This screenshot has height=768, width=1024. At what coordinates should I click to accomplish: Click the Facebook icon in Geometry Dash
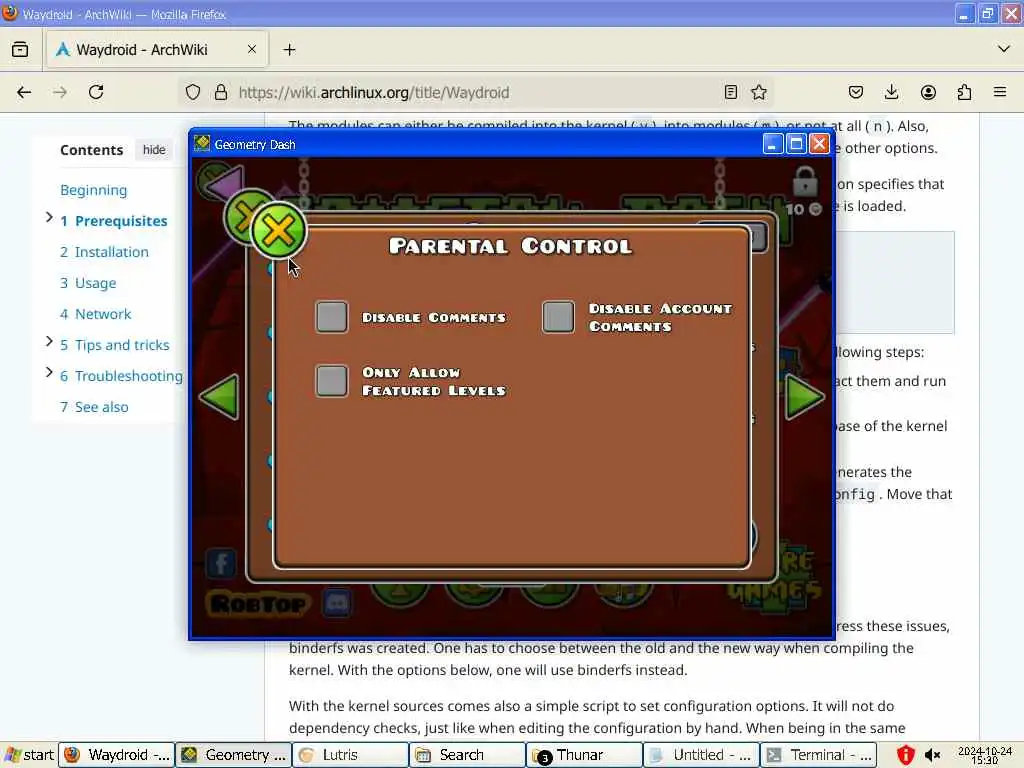[221, 564]
